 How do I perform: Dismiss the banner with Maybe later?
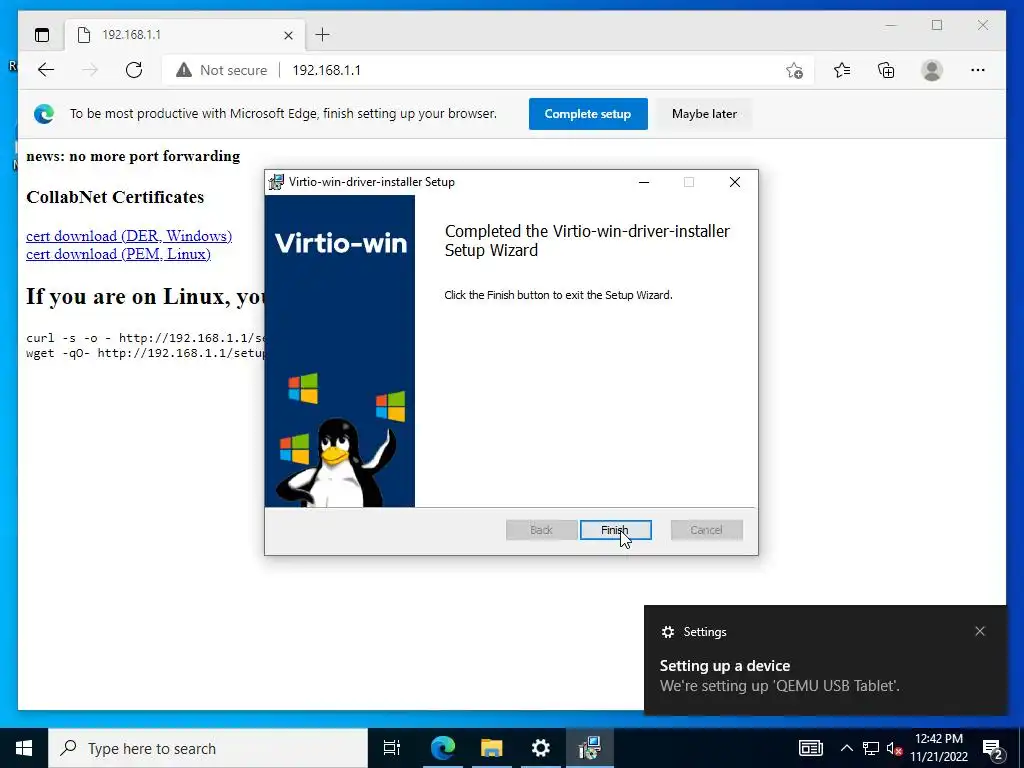point(704,114)
